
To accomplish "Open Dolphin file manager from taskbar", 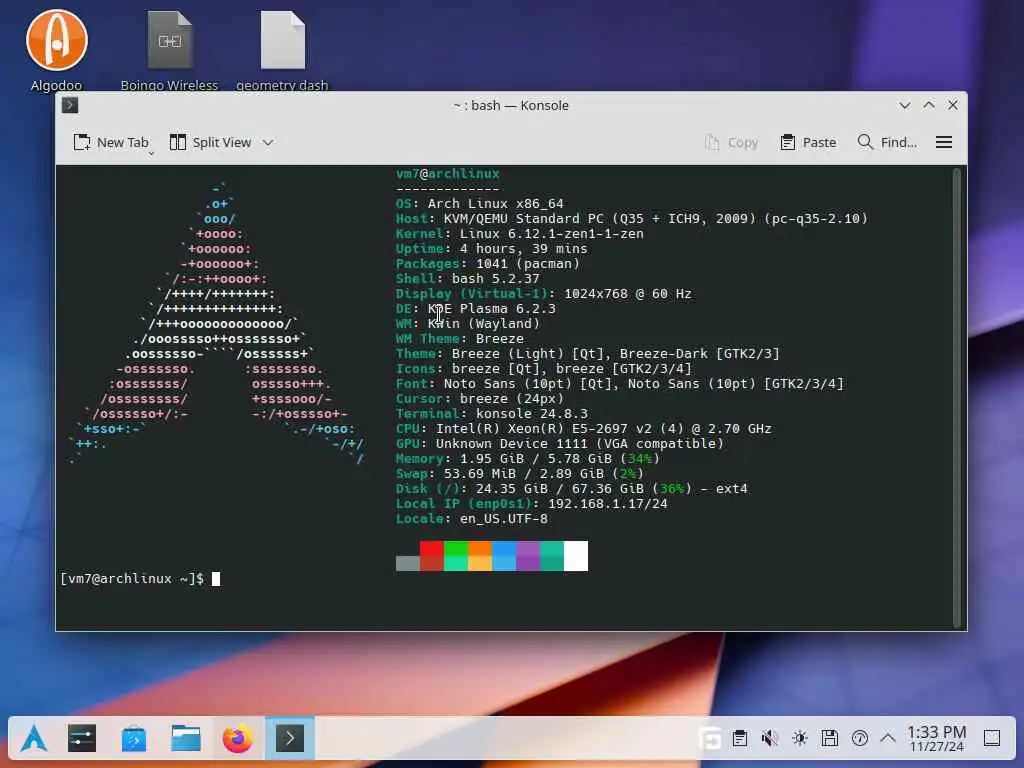I will 186,739.
